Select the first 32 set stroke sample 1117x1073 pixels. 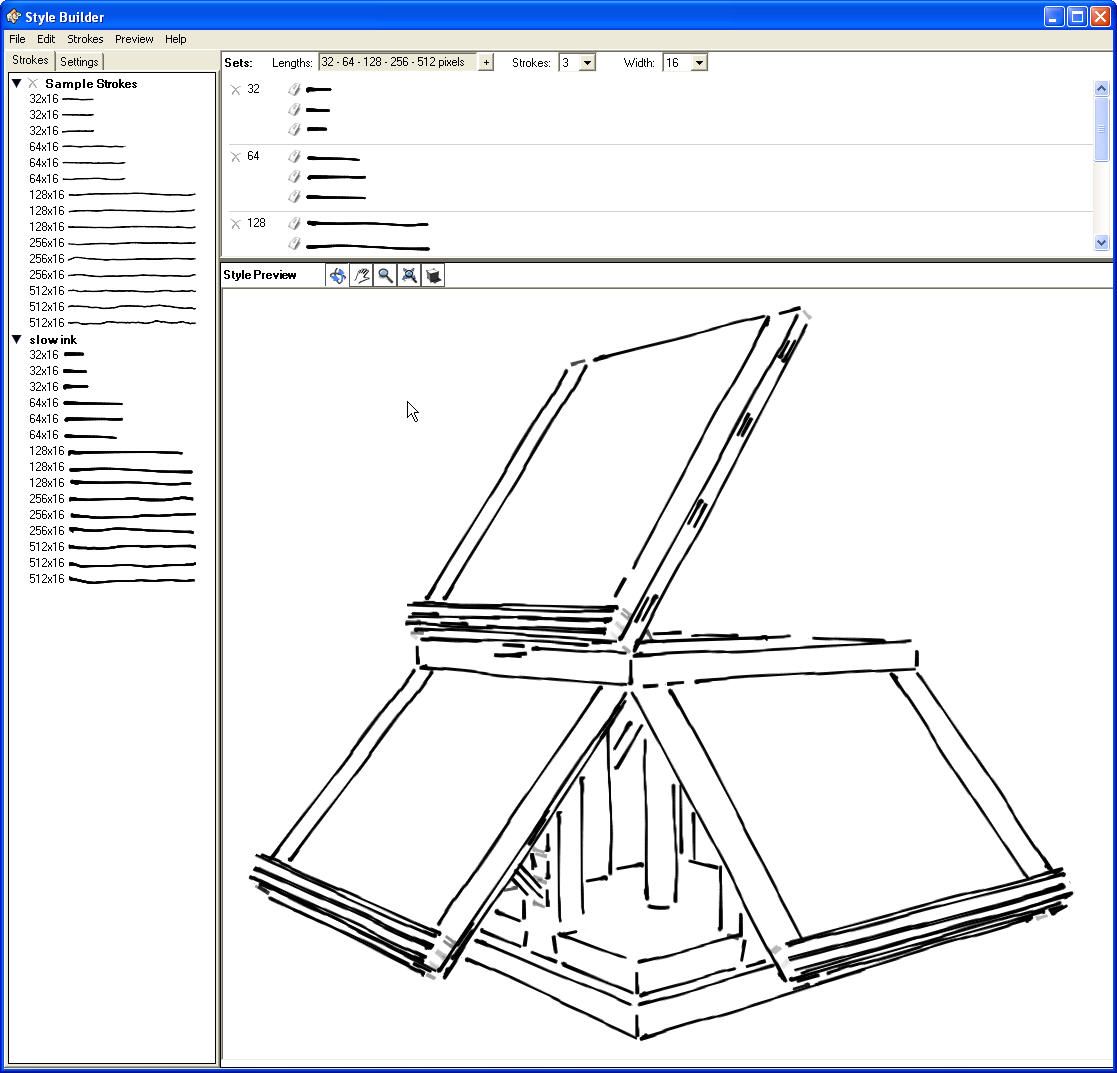318,90
